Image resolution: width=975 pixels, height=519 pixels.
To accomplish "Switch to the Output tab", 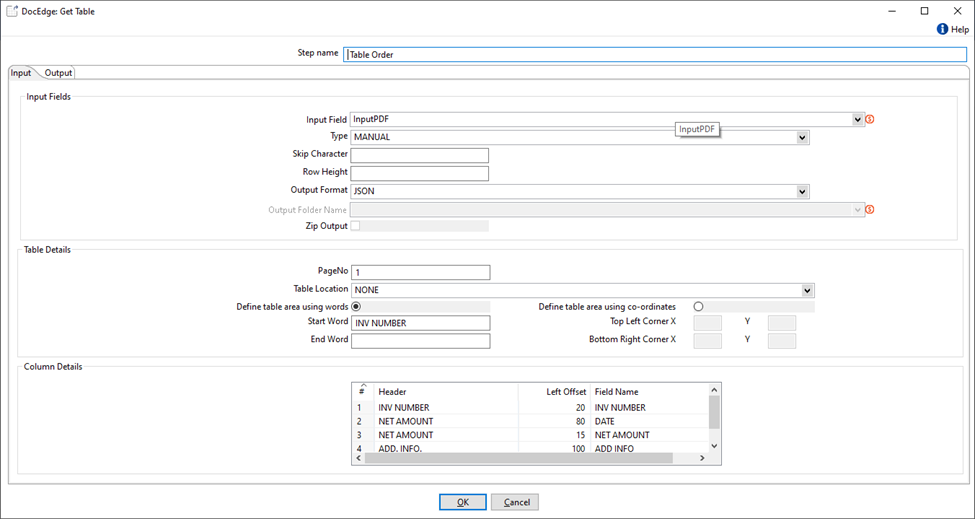I will (58, 73).
